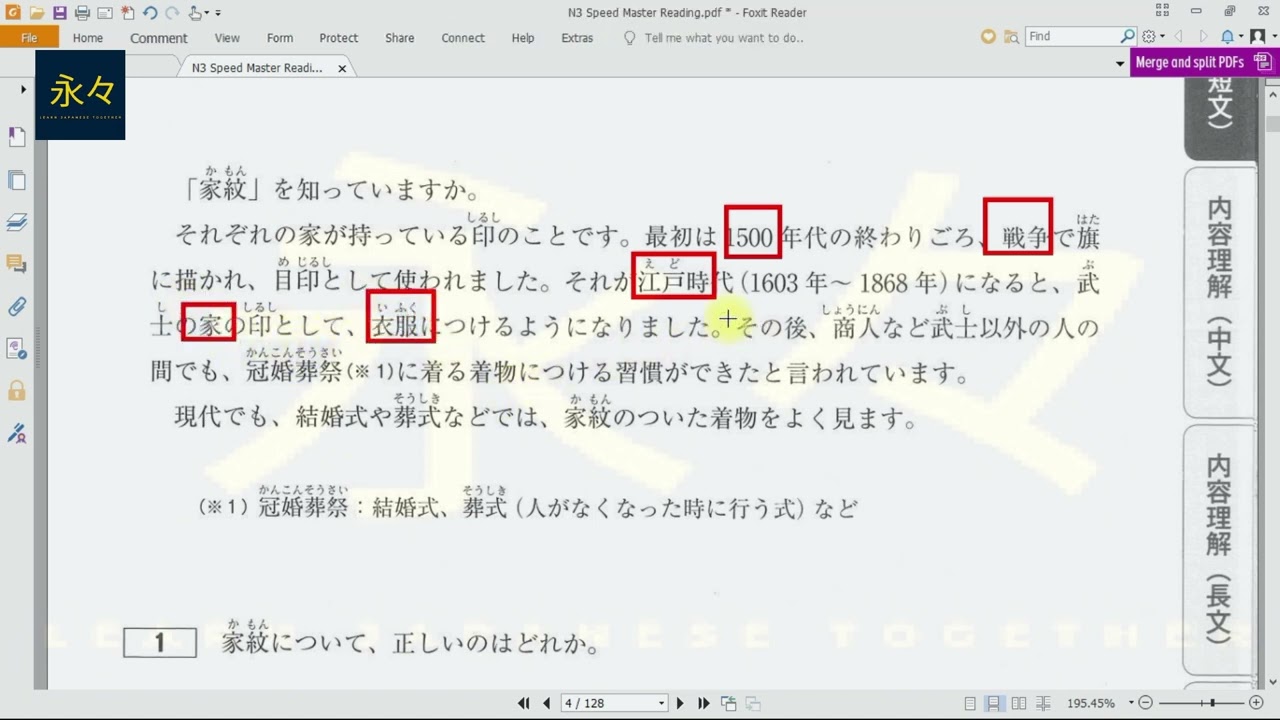Open the View ribbon tab
Image resolution: width=1280 pixels, height=720 pixels.
point(227,38)
